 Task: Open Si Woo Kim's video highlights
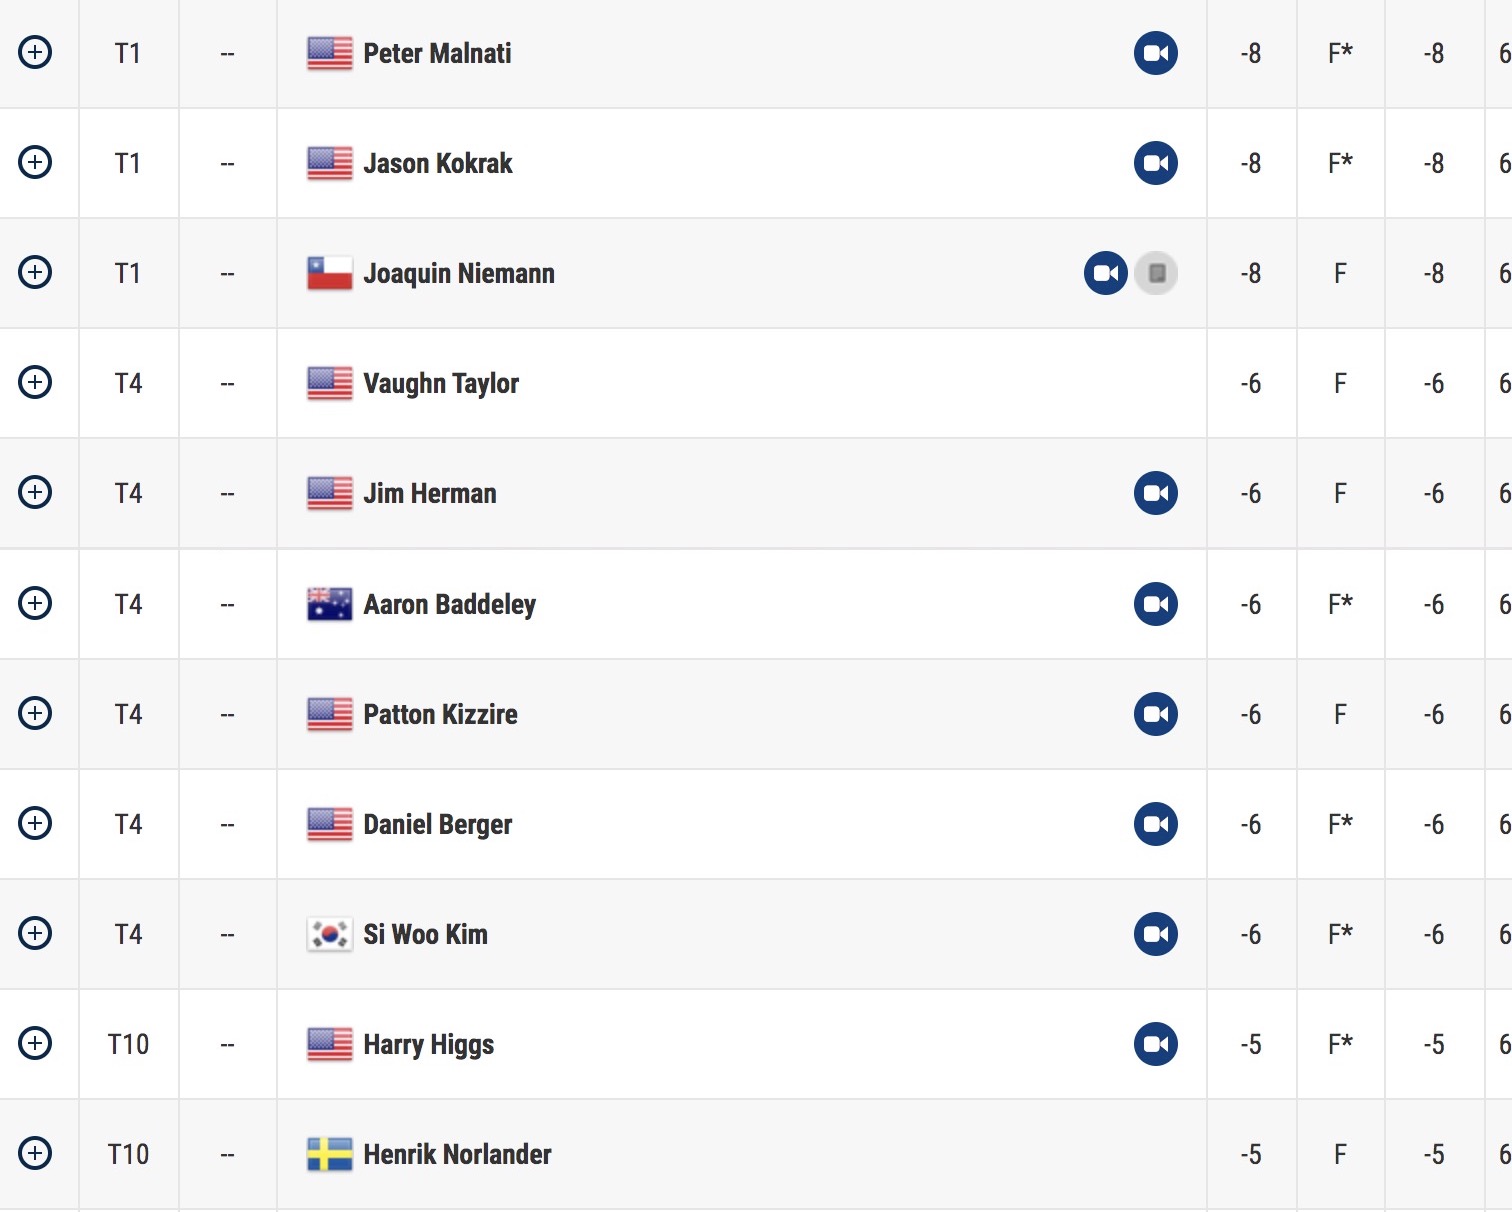coord(1156,934)
